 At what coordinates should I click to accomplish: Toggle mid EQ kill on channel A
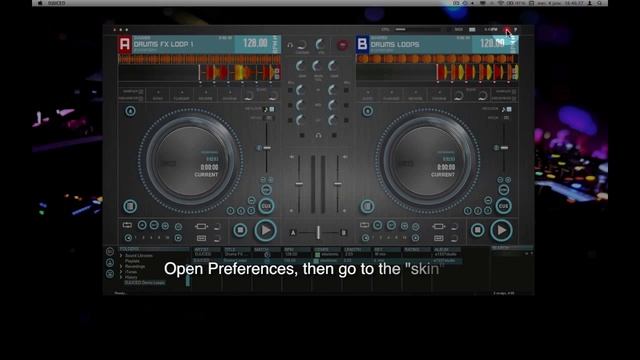click(290, 105)
